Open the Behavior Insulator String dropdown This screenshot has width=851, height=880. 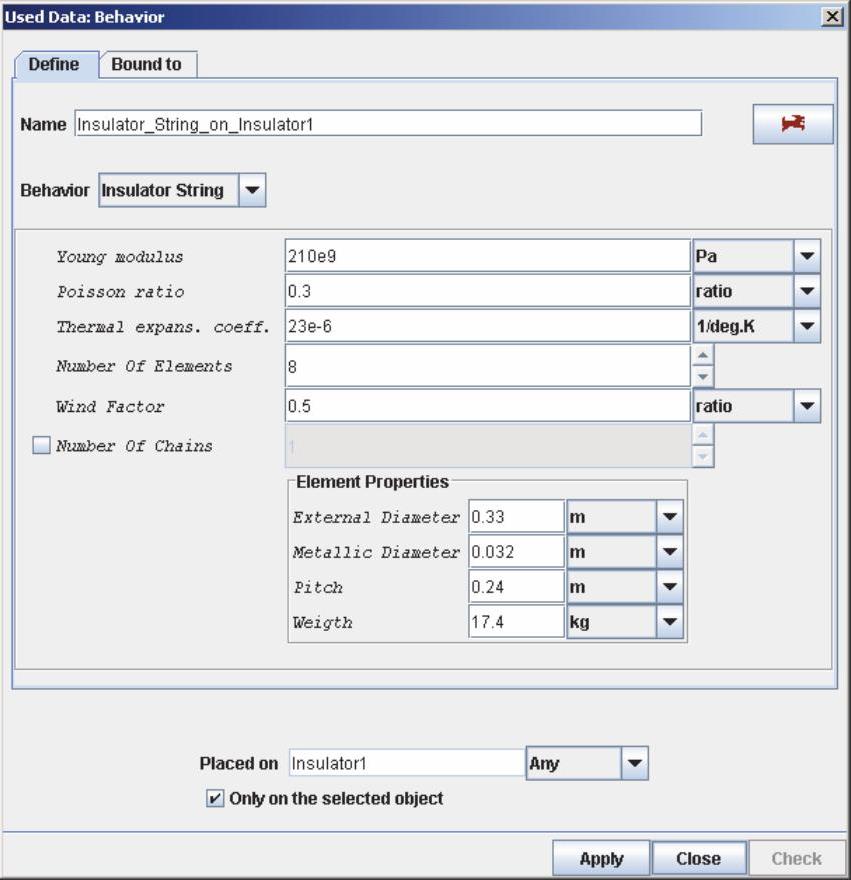252,190
